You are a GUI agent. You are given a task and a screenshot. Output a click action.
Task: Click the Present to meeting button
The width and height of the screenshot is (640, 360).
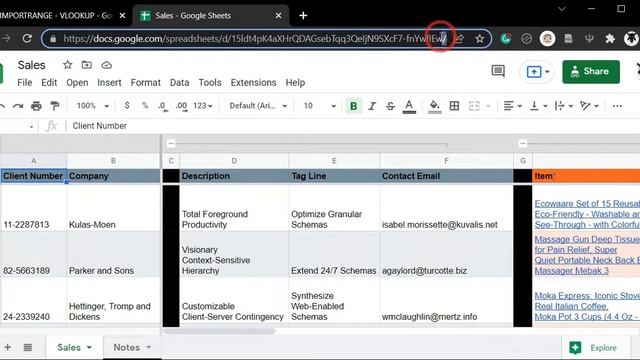click(533, 72)
